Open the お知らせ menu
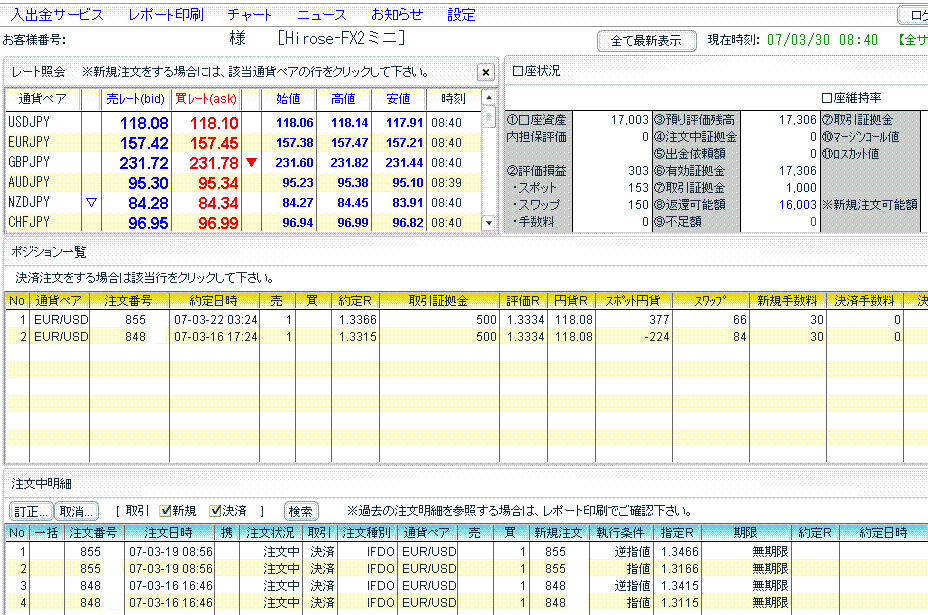The image size is (928, 615). click(397, 15)
